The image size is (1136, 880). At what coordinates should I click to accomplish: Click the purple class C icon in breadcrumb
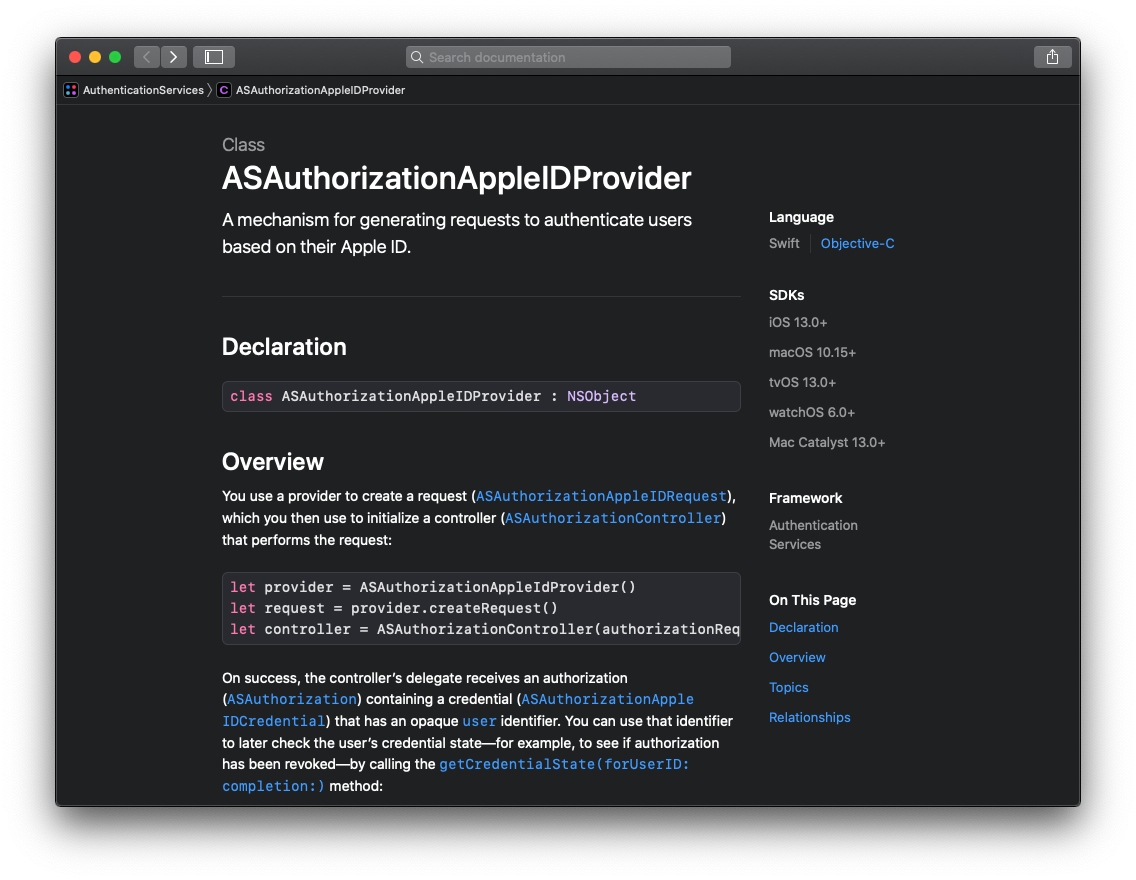tap(225, 90)
